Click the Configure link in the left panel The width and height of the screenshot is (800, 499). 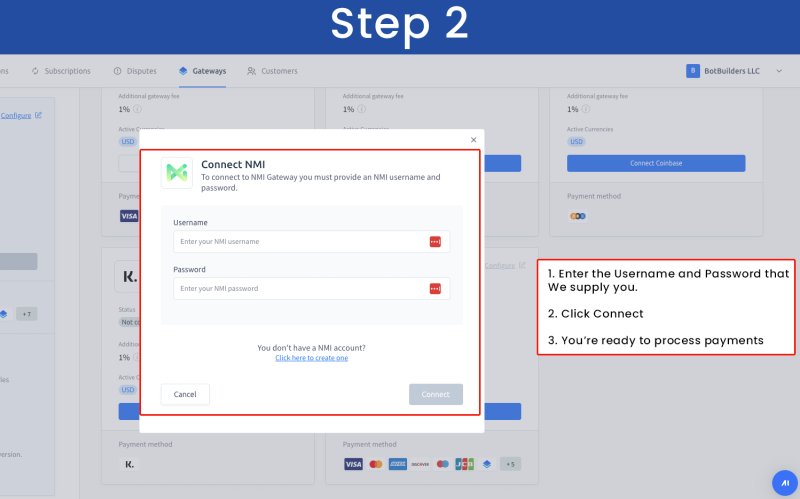coord(16,115)
